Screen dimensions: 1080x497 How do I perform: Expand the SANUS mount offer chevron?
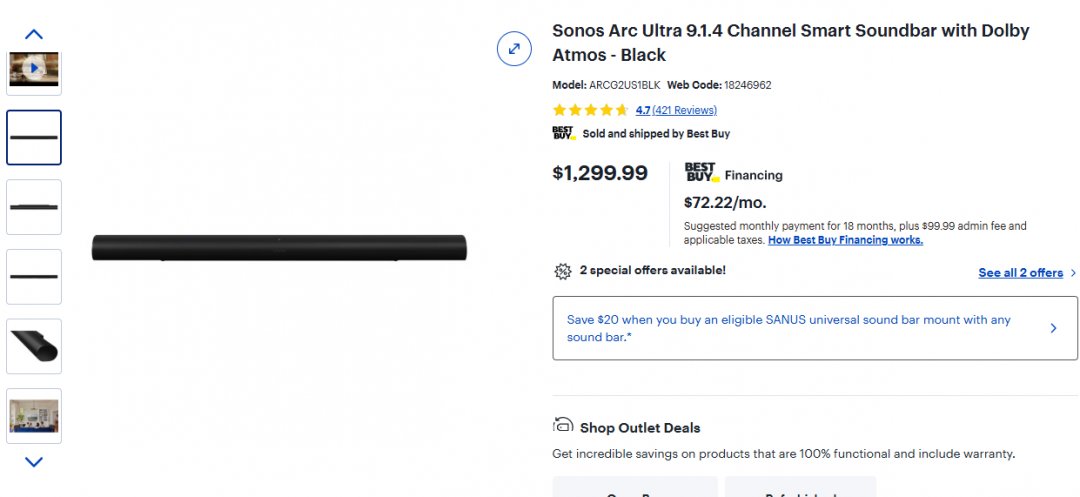(x=1053, y=328)
